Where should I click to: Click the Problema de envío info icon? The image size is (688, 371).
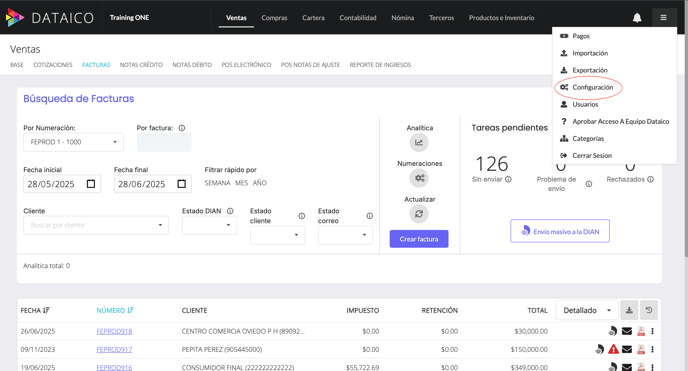(x=589, y=184)
